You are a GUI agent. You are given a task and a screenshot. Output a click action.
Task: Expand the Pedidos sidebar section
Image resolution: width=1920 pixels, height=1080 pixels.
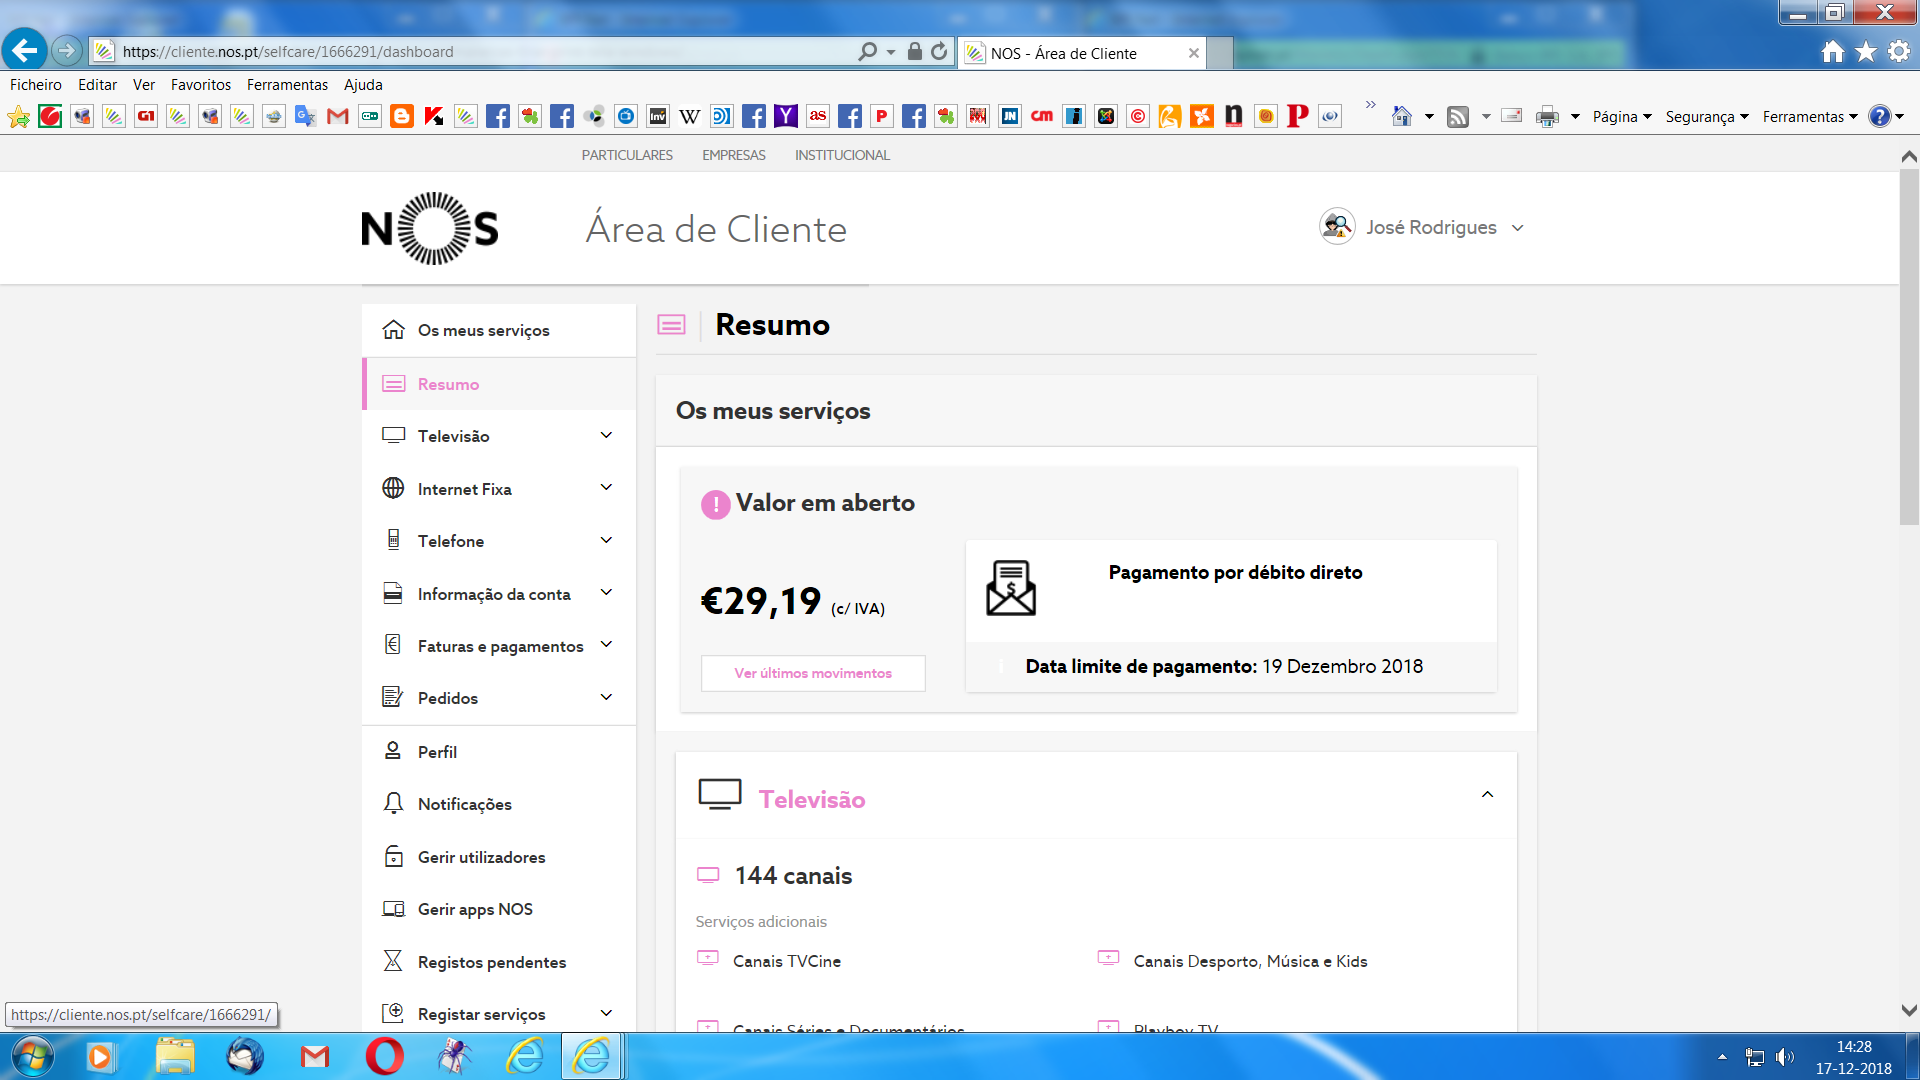click(606, 698)
